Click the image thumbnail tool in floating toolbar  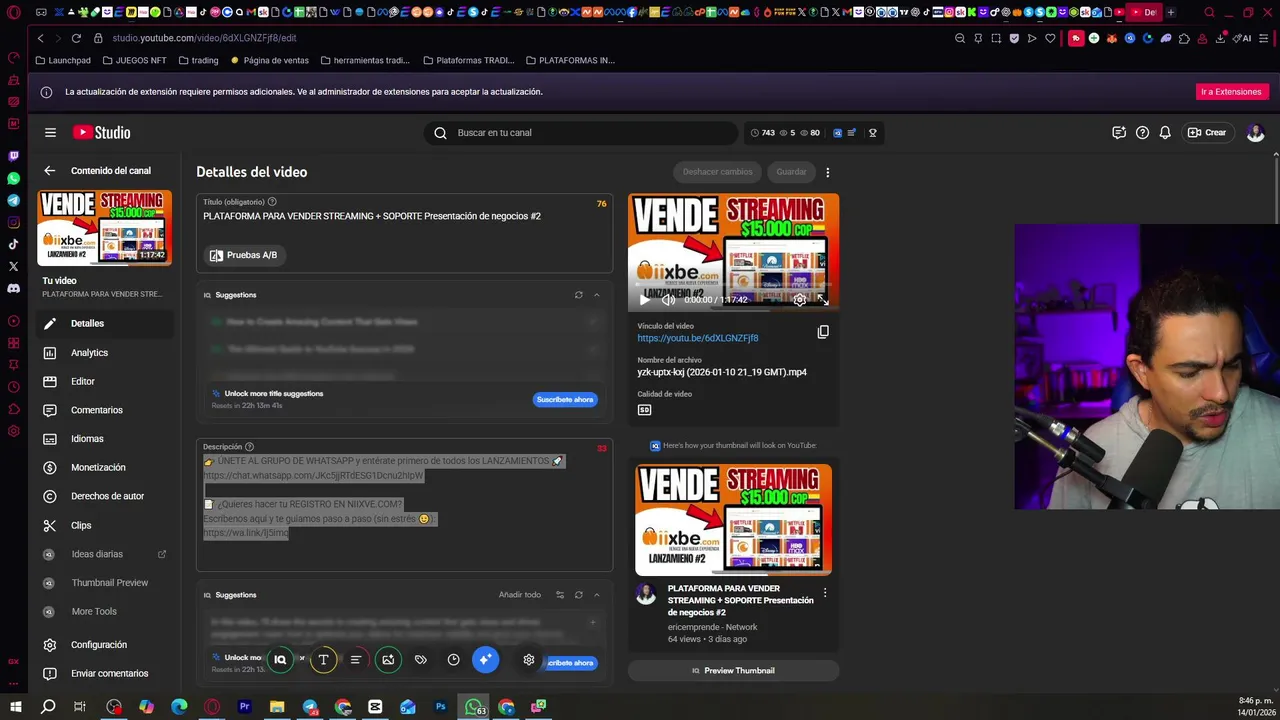(388, 660)
